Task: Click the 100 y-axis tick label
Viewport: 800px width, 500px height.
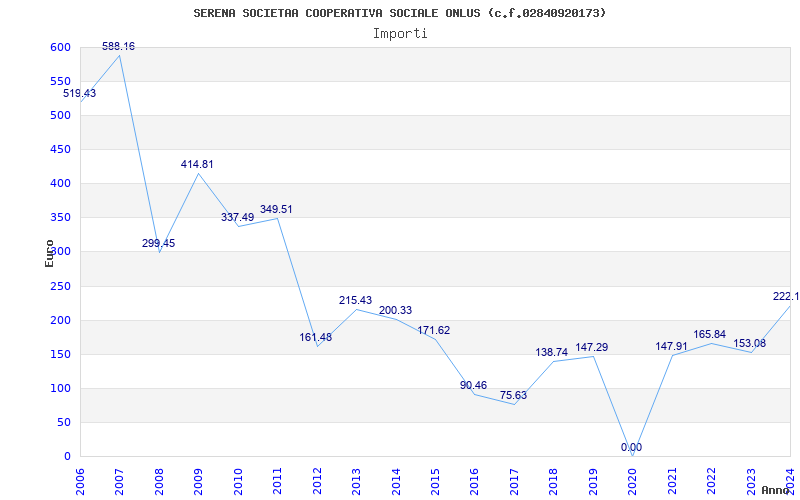Action: point(60,388)
